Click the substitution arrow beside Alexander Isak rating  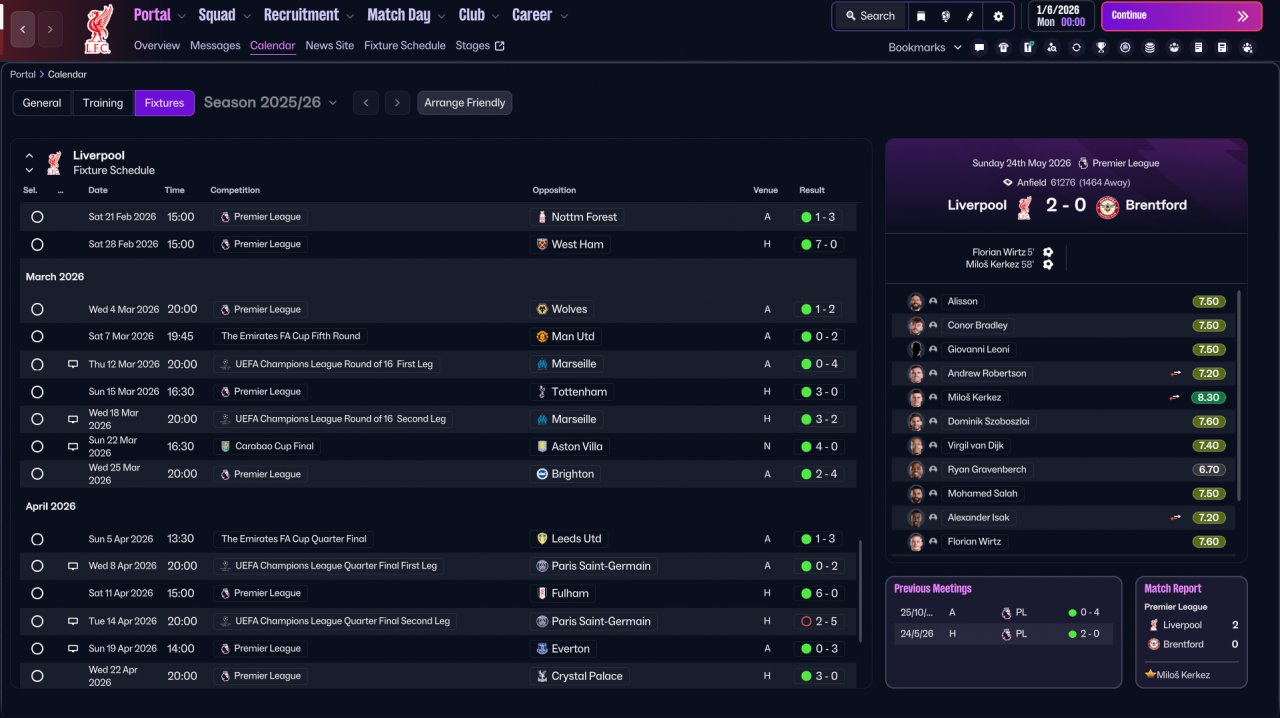coord(1176,517)
